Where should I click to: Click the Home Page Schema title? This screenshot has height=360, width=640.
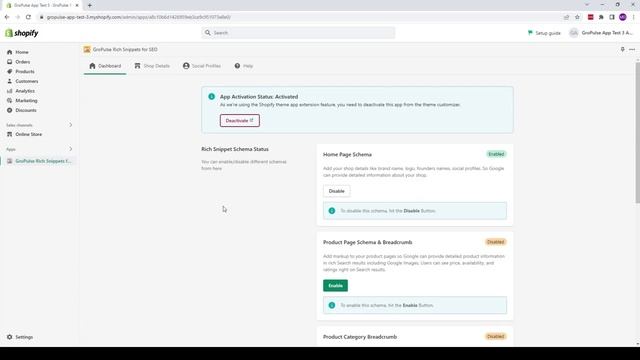click(347, 155)
